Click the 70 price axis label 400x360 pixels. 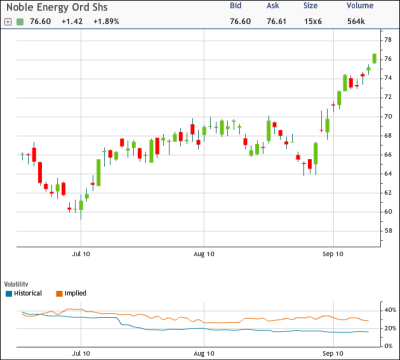(x=388, y=117)
